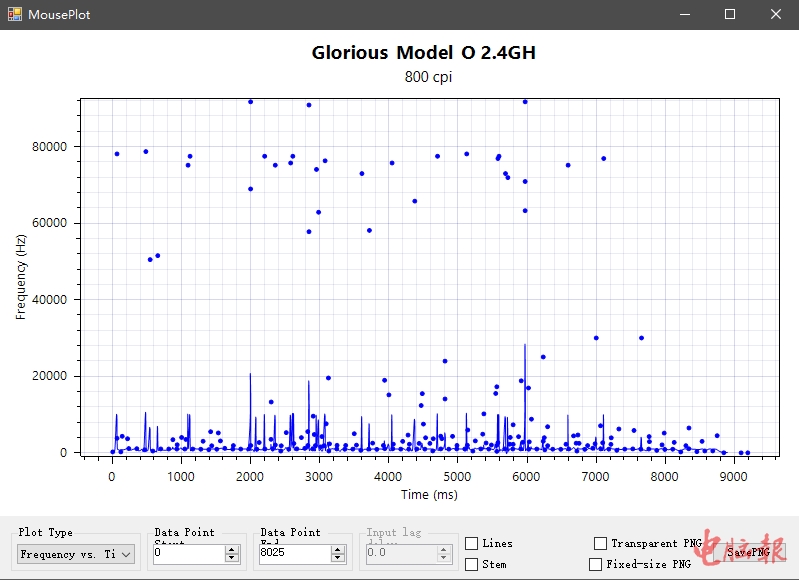Click the plot title Glorious Model O 2.4GH
The height and width of the screenshot is (580, 799).
pos(423,53)
